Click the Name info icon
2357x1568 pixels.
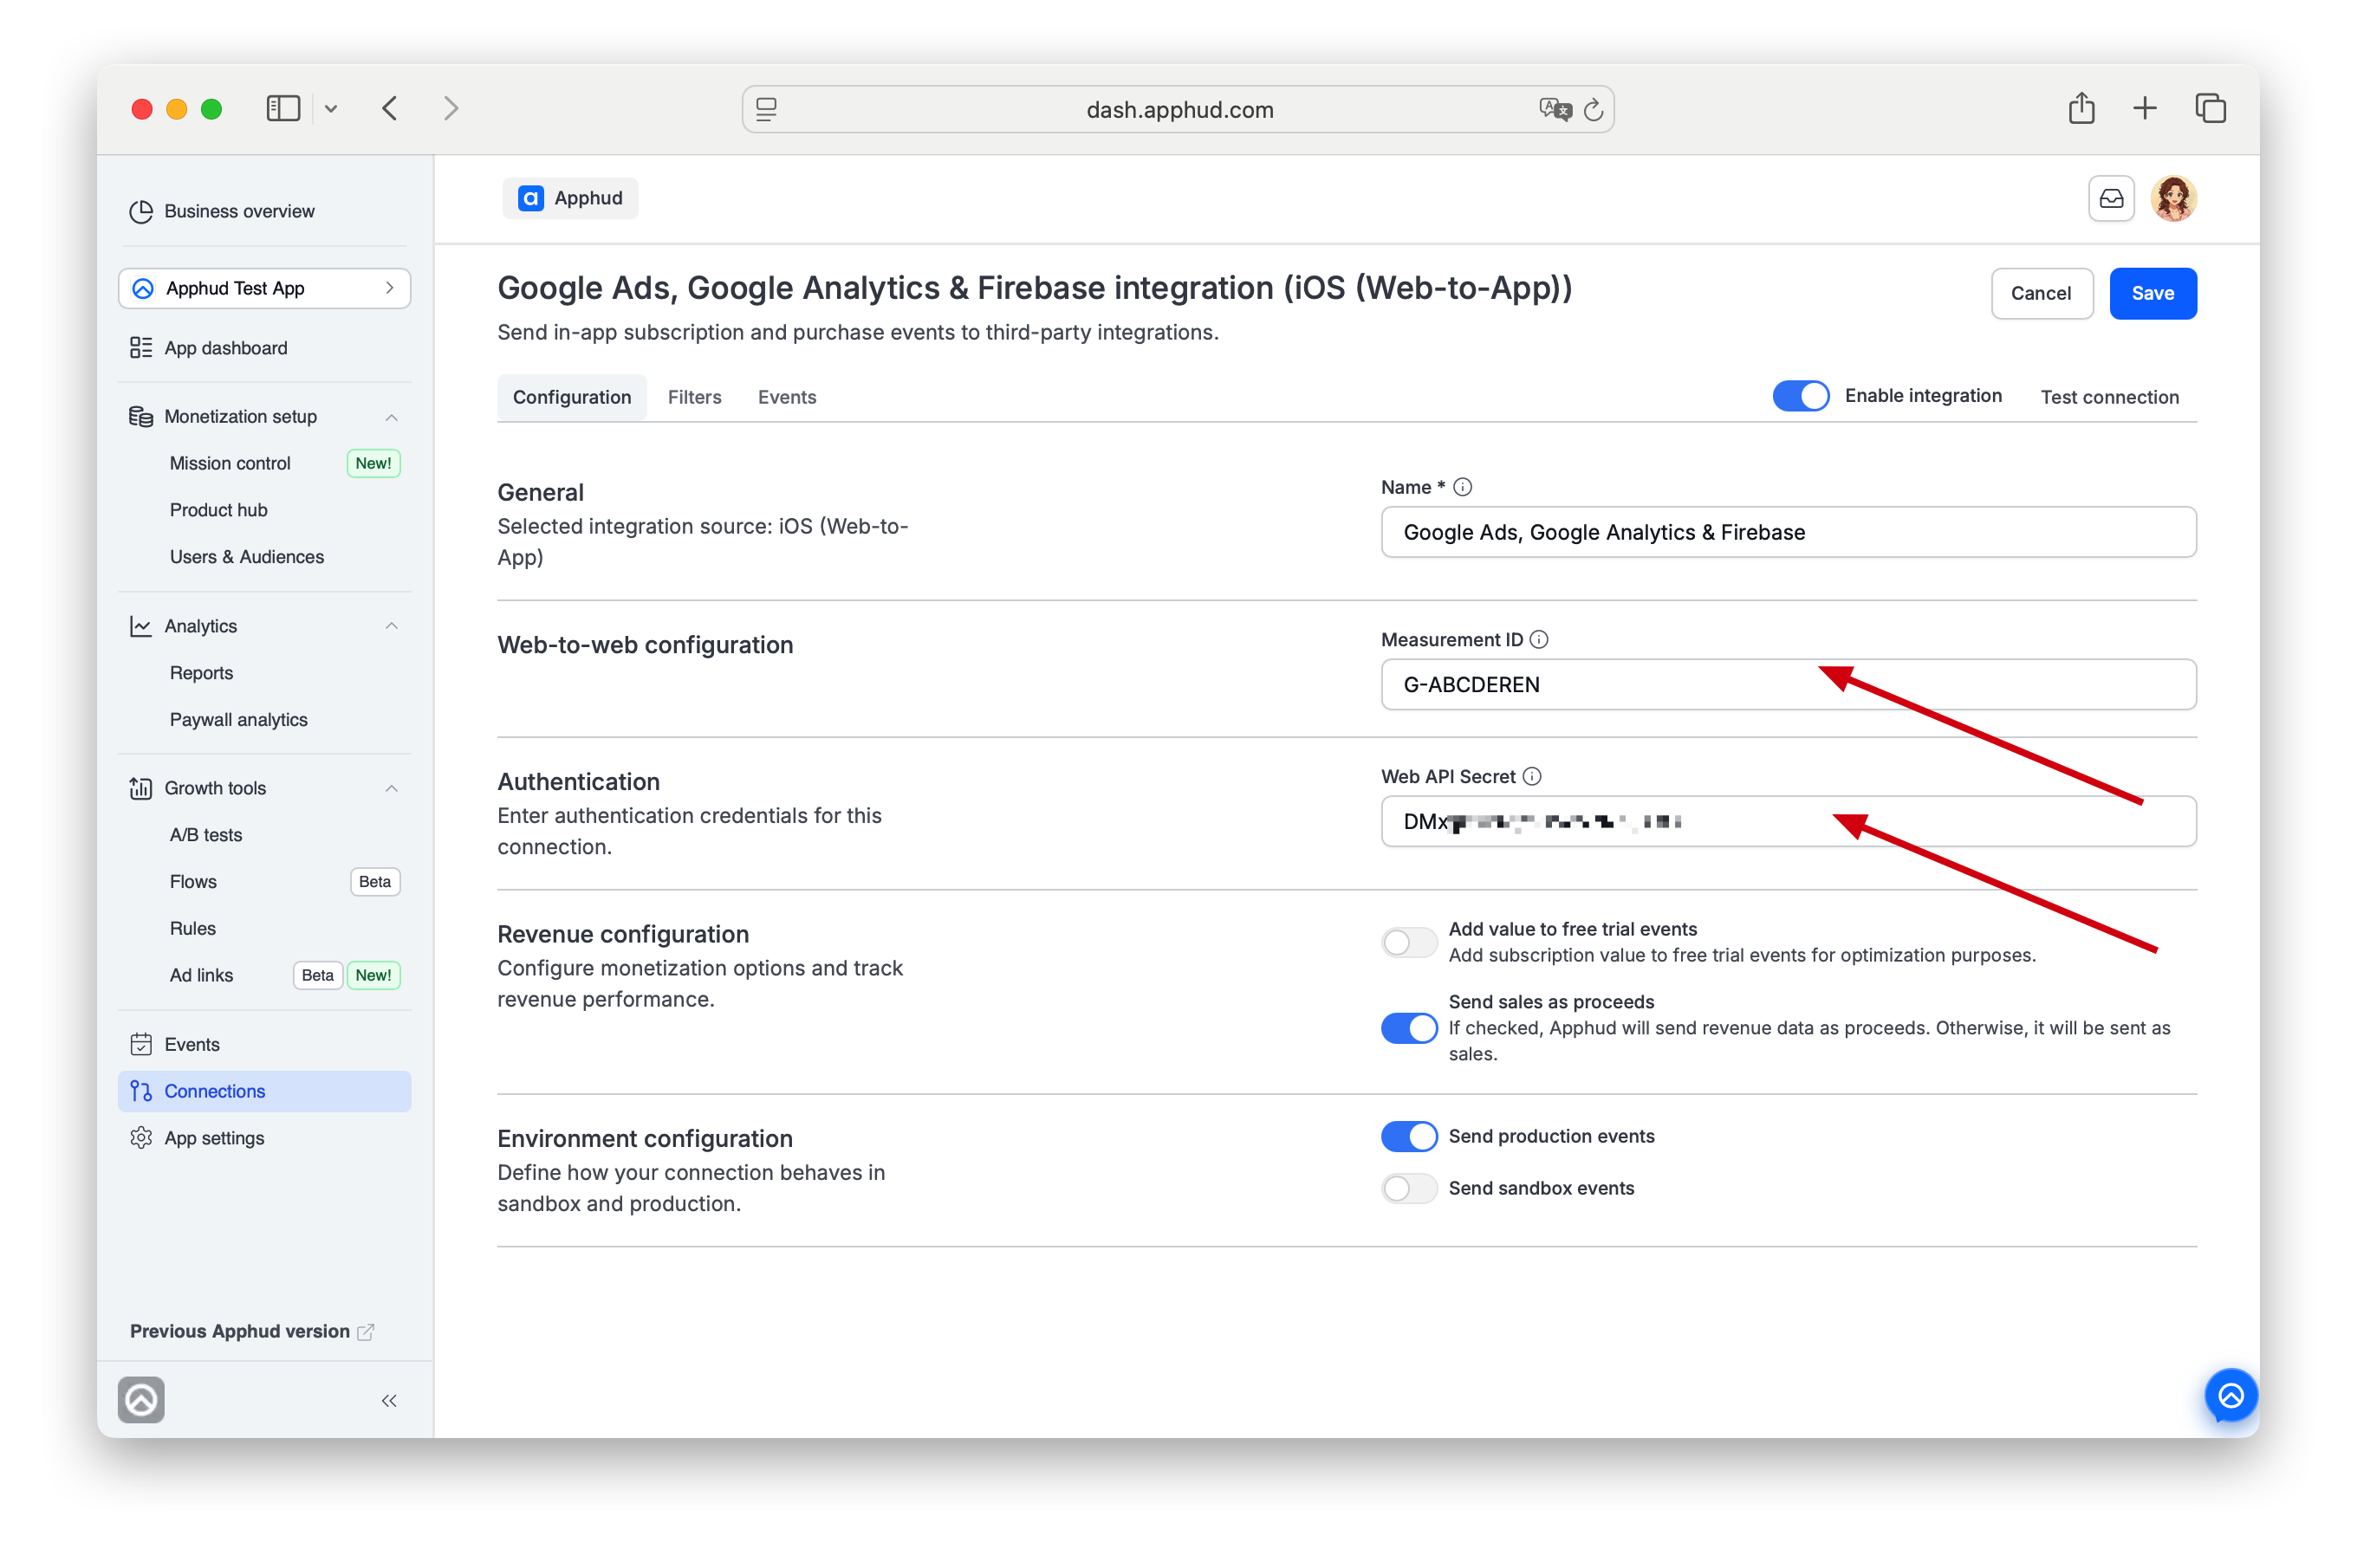[1462, 487]
